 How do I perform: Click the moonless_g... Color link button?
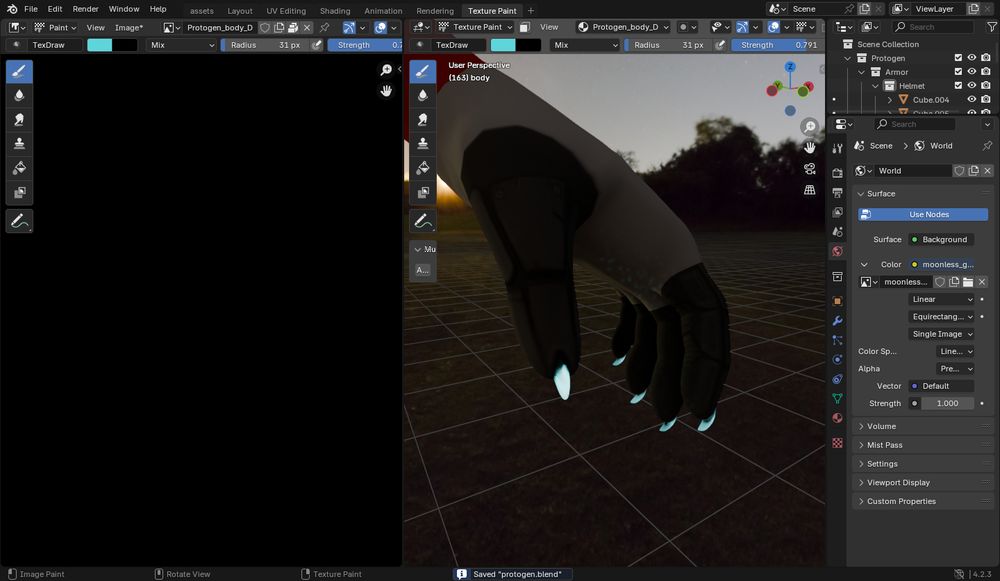tap(943, 264)
